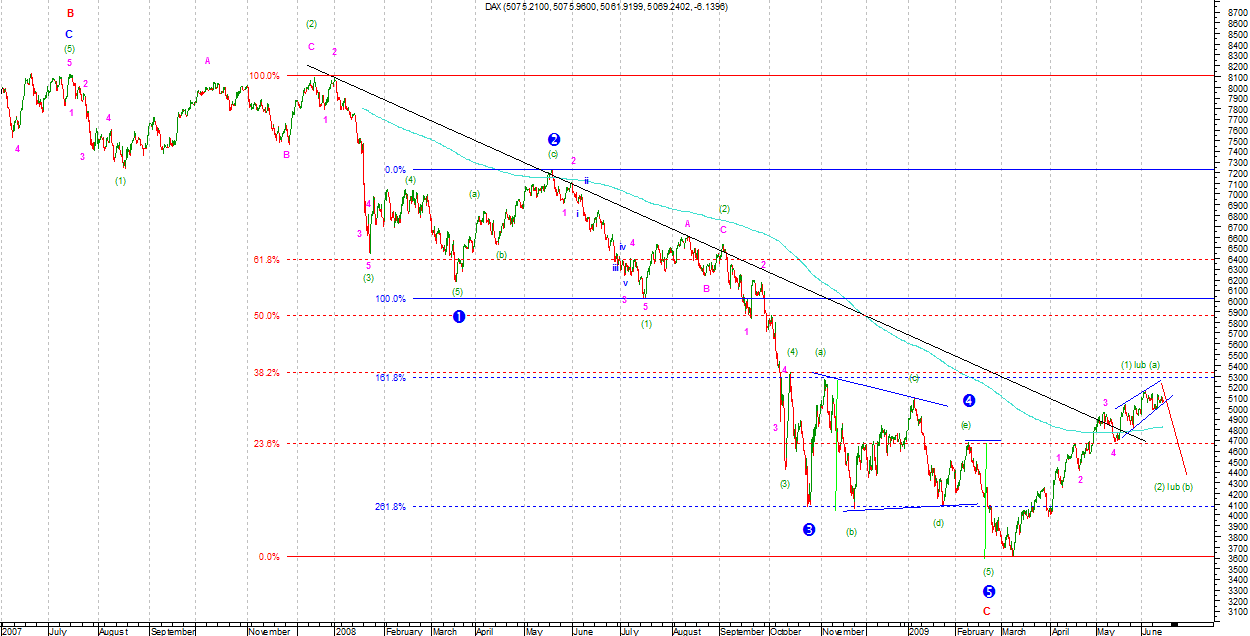Click the 2008 year label on time axis

click(x=346, y=632)
